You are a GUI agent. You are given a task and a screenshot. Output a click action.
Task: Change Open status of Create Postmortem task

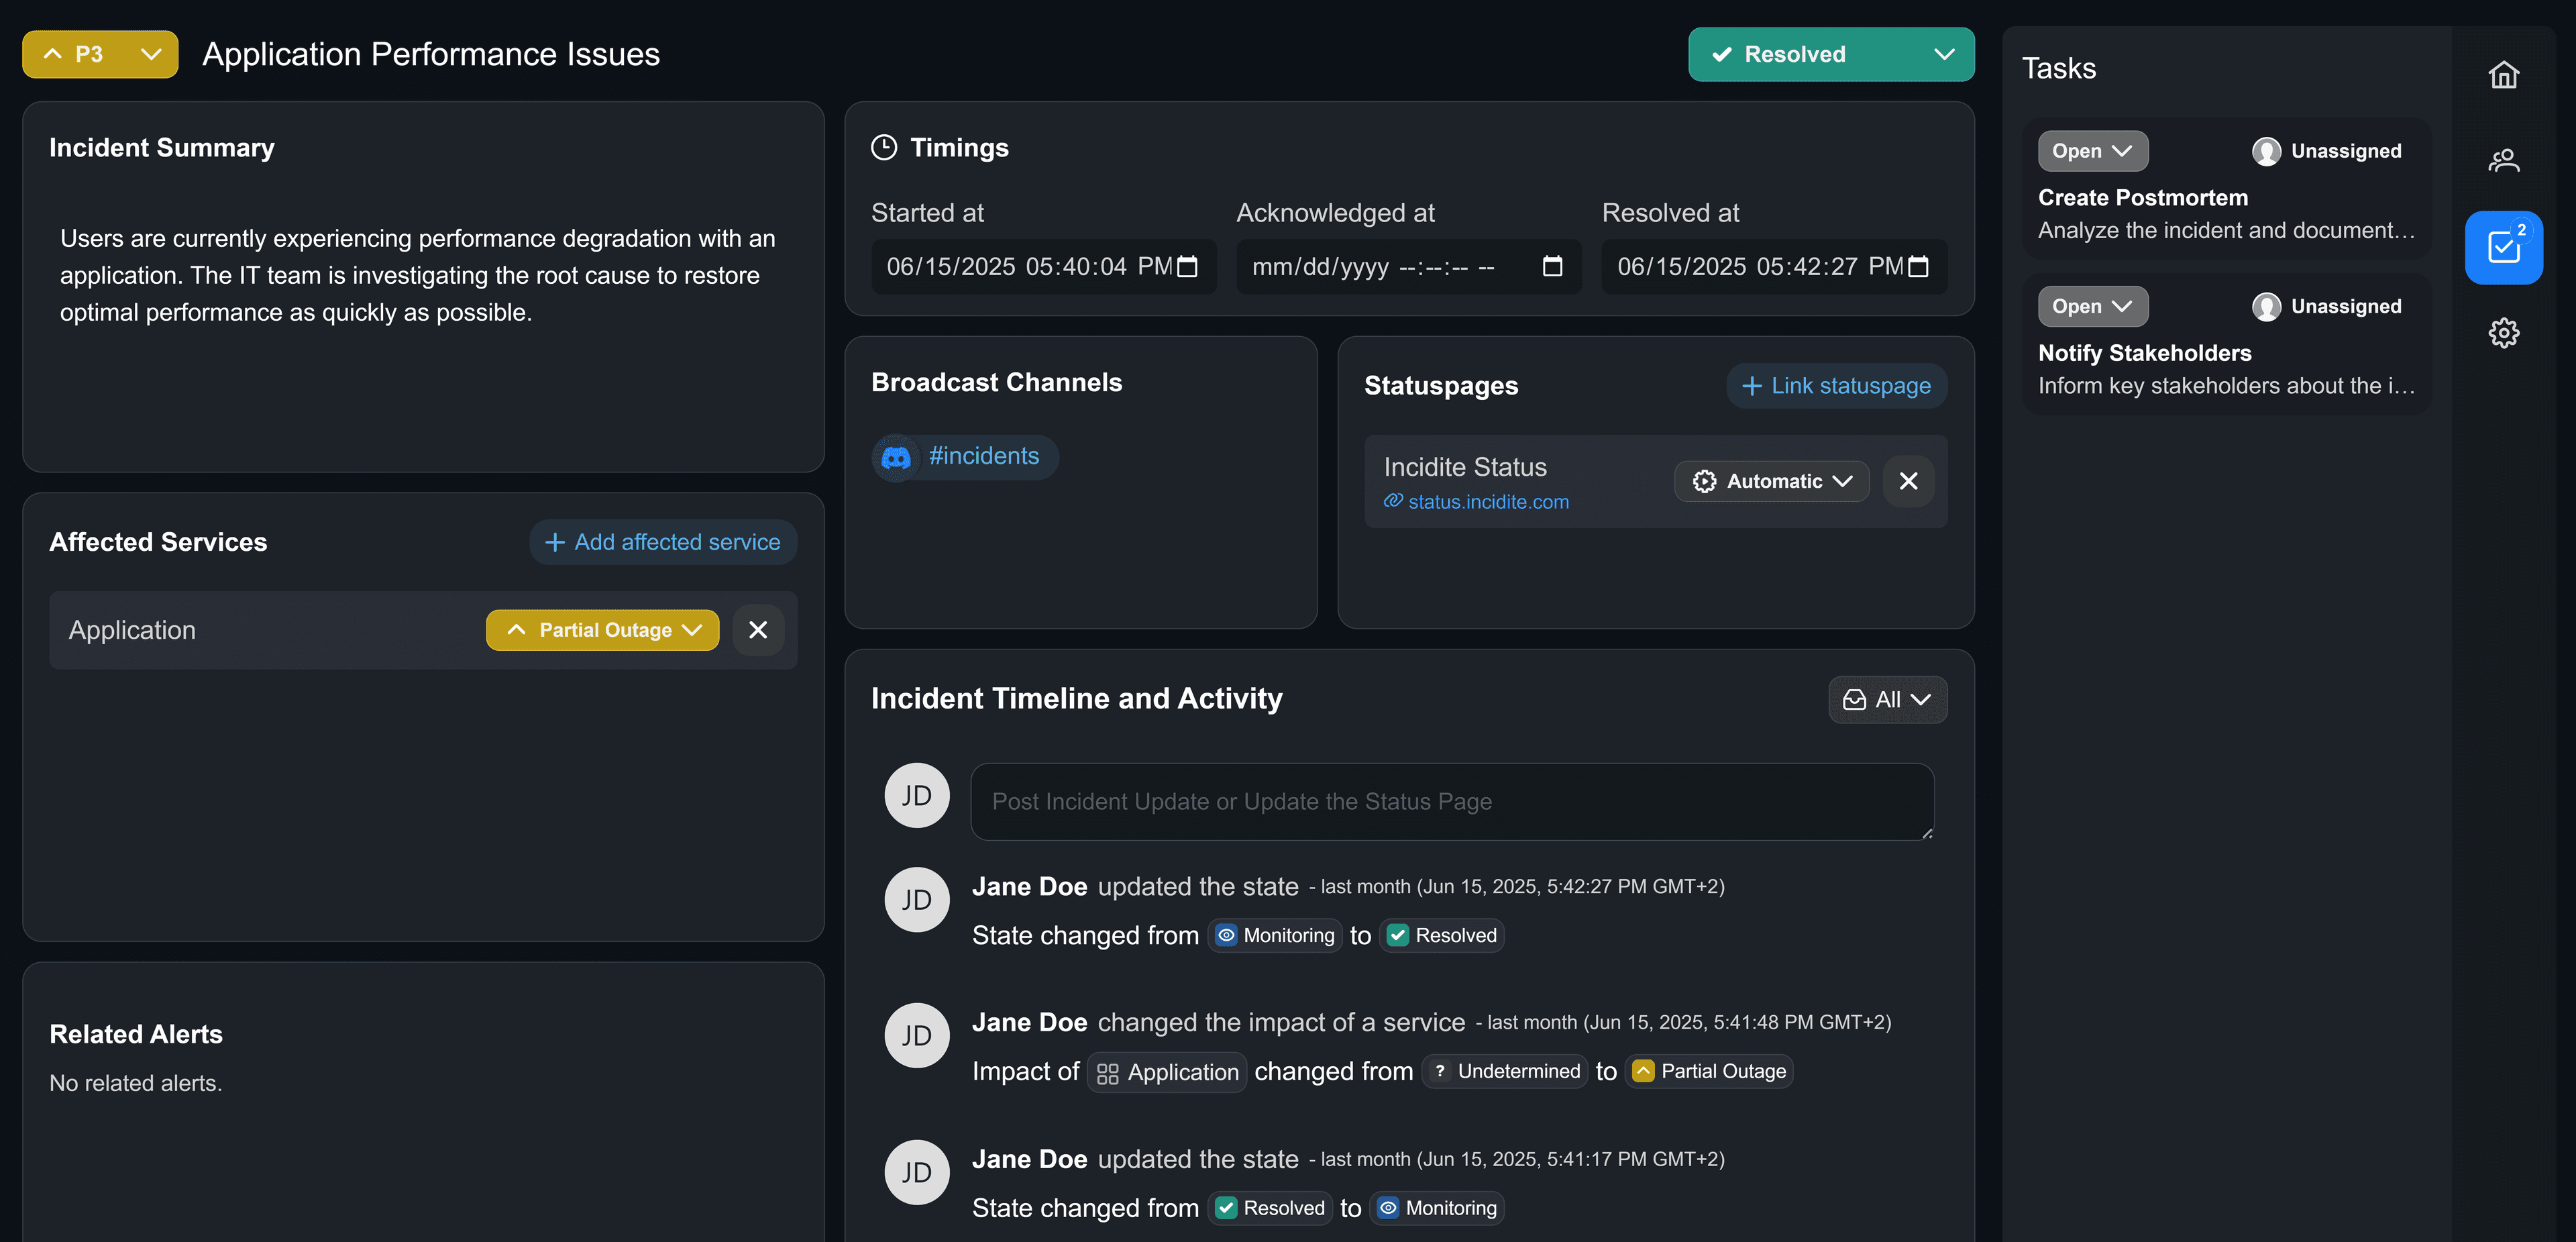[x=2092, y=151]
